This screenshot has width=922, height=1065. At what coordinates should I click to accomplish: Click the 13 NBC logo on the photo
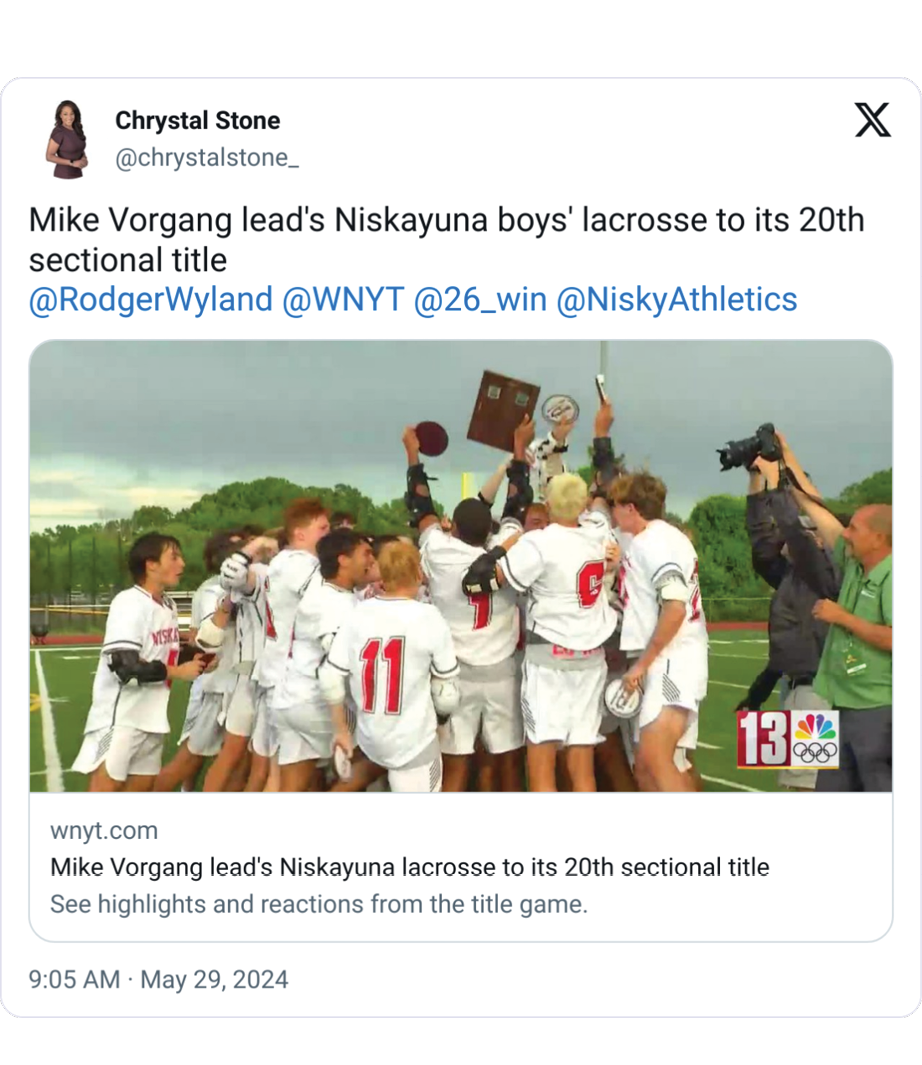click(x=788, y=740)
